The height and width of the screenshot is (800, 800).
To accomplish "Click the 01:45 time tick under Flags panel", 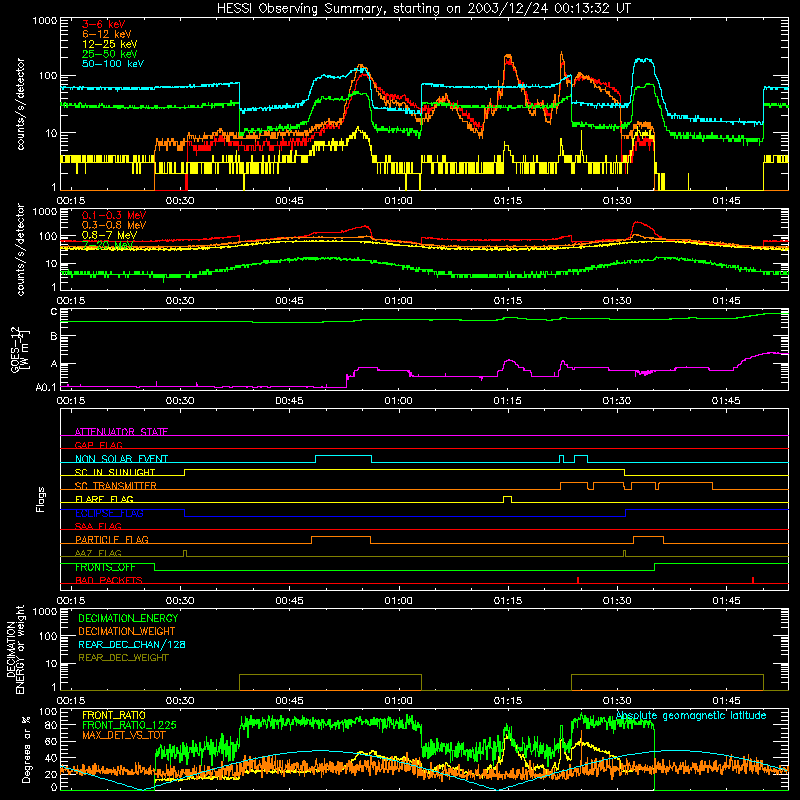I will (x=727, y=601).
